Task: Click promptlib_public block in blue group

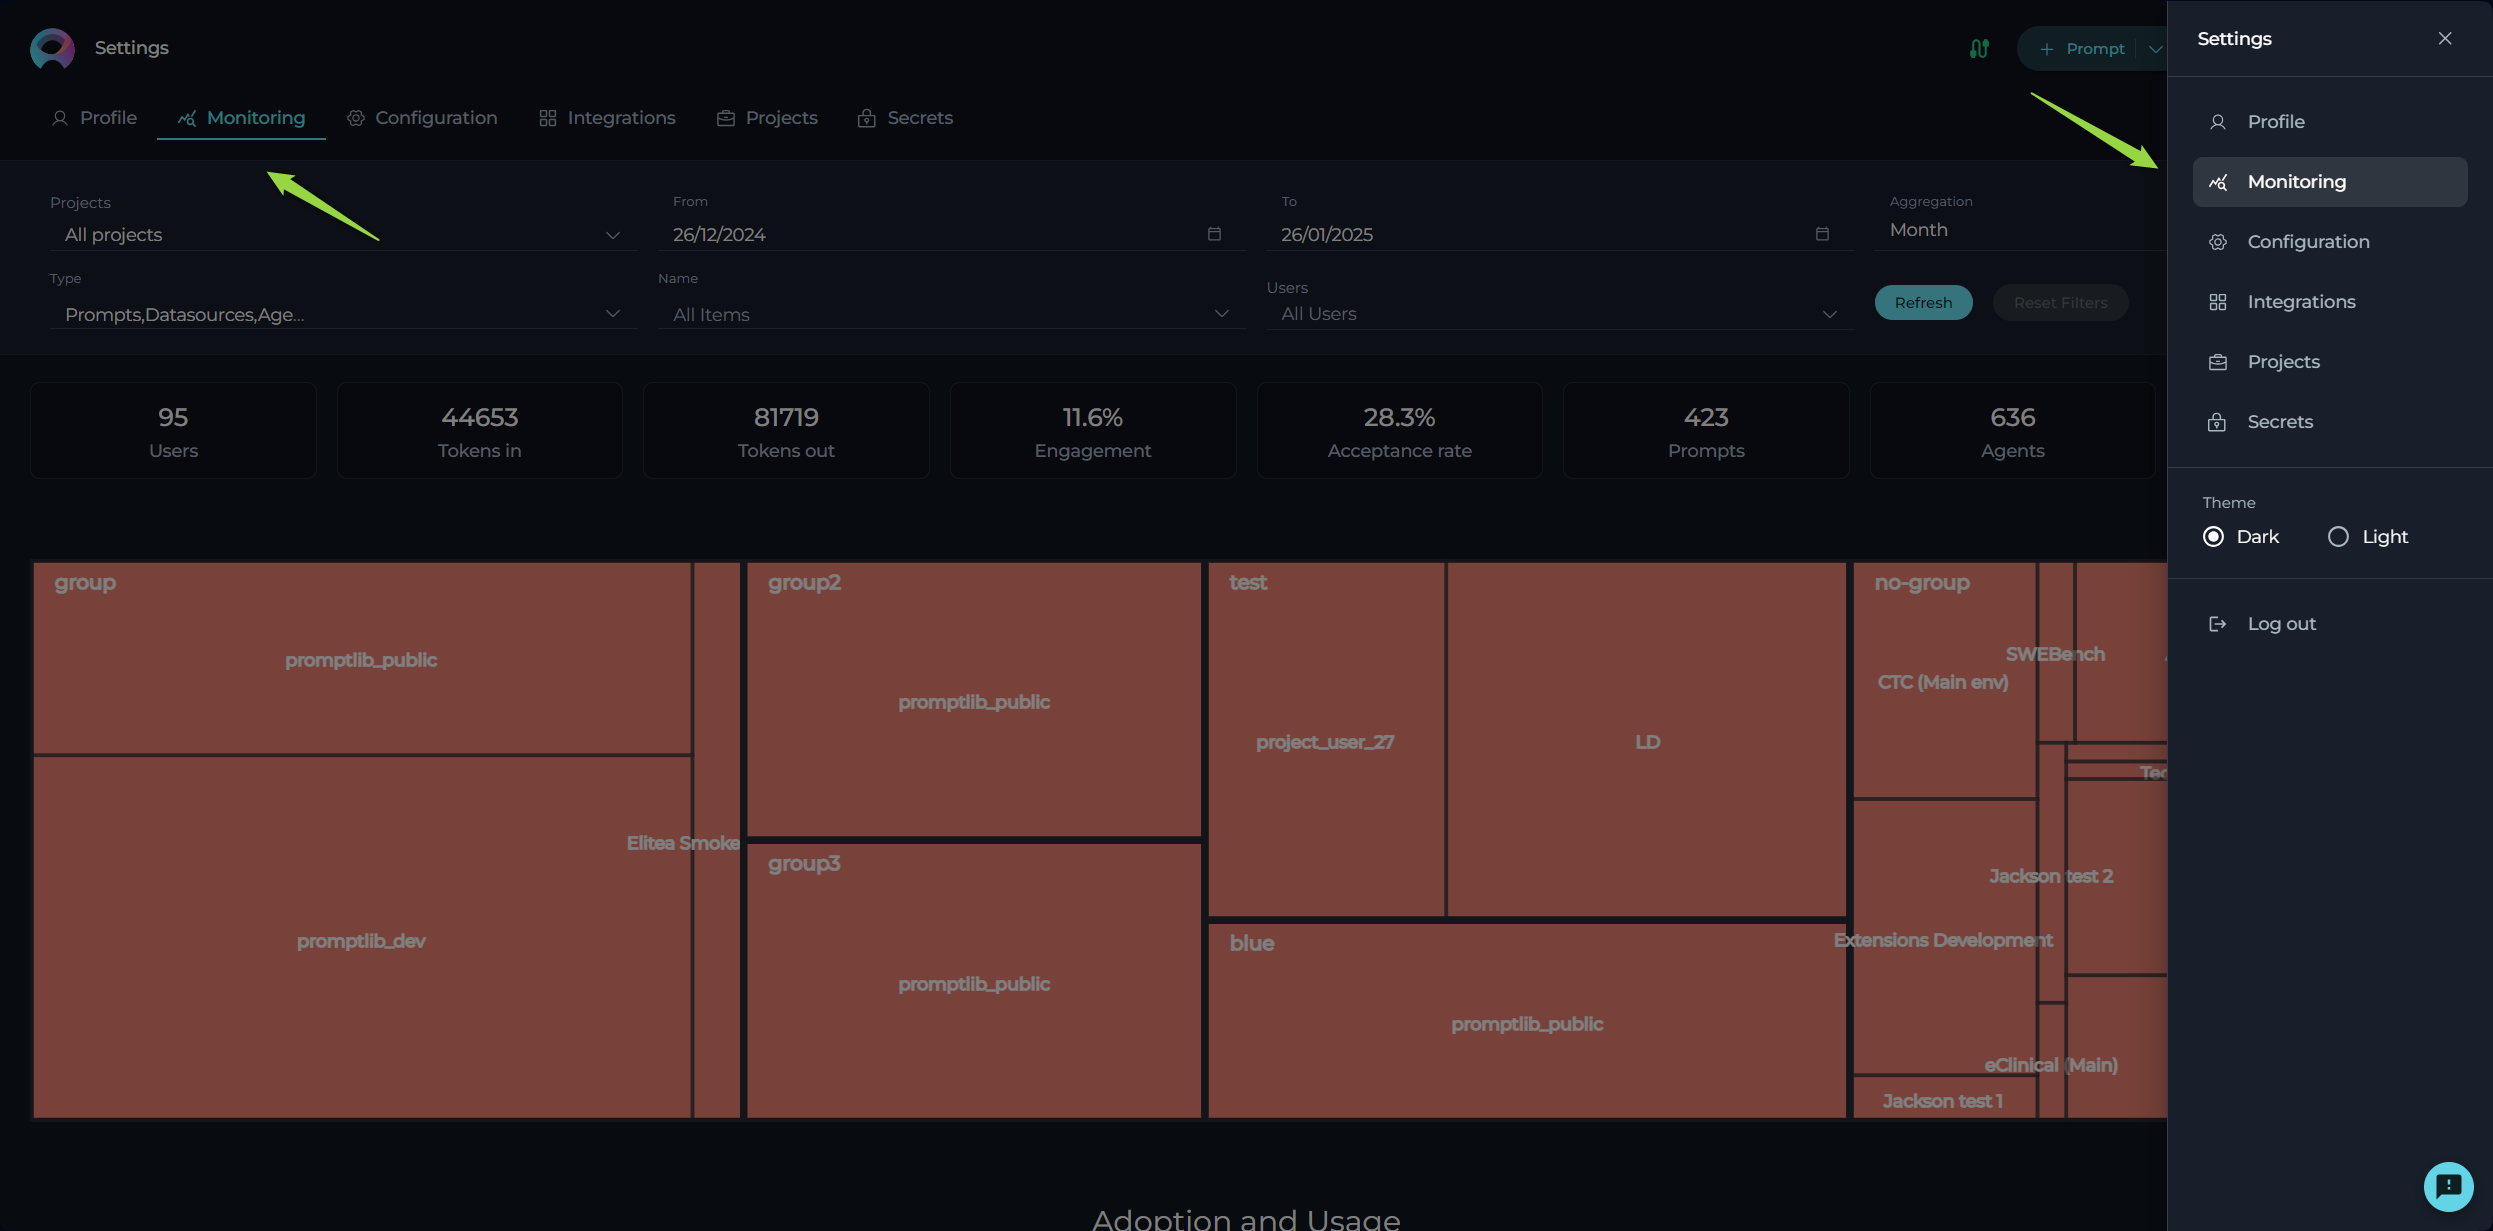Action: [1527, 1021]
